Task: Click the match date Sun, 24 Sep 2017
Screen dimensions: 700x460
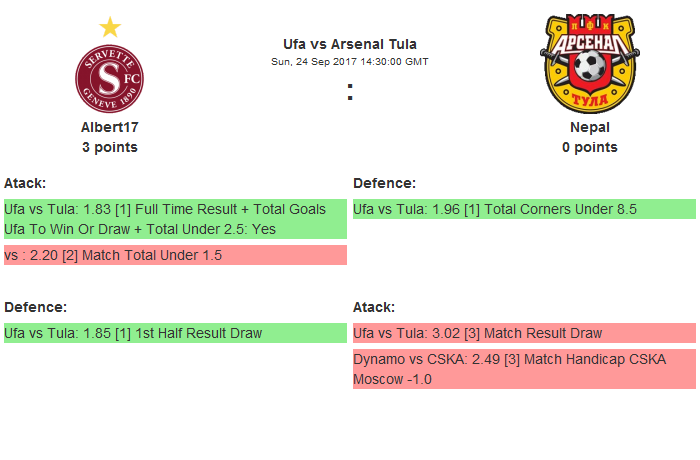Action: pos(349,62)
